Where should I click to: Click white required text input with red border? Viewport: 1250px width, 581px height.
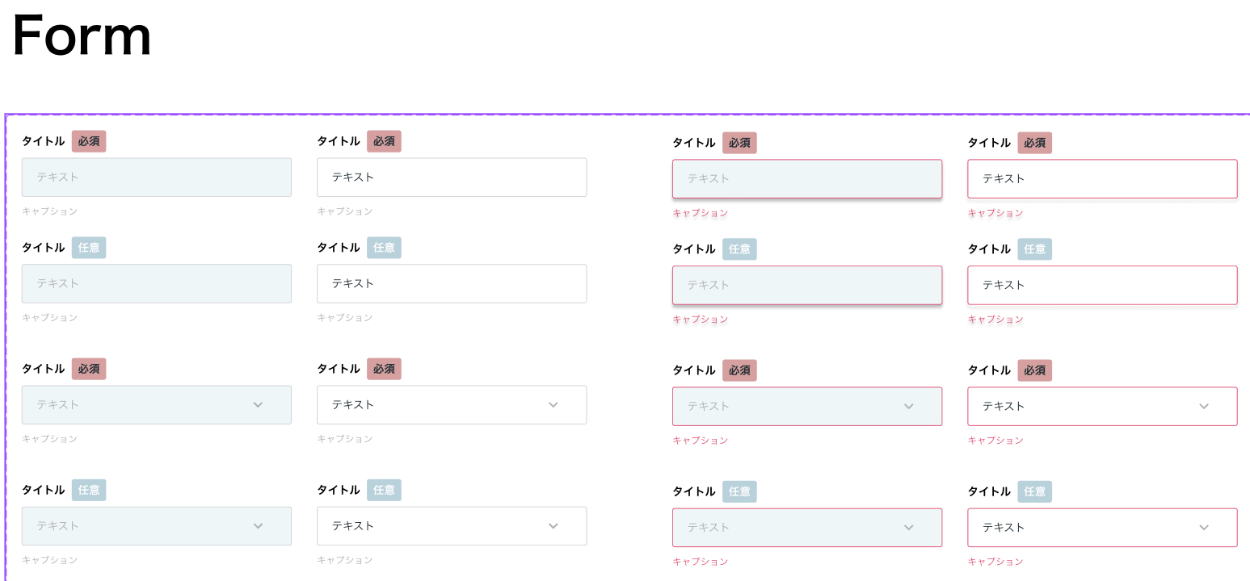(x=1101, y=179)
